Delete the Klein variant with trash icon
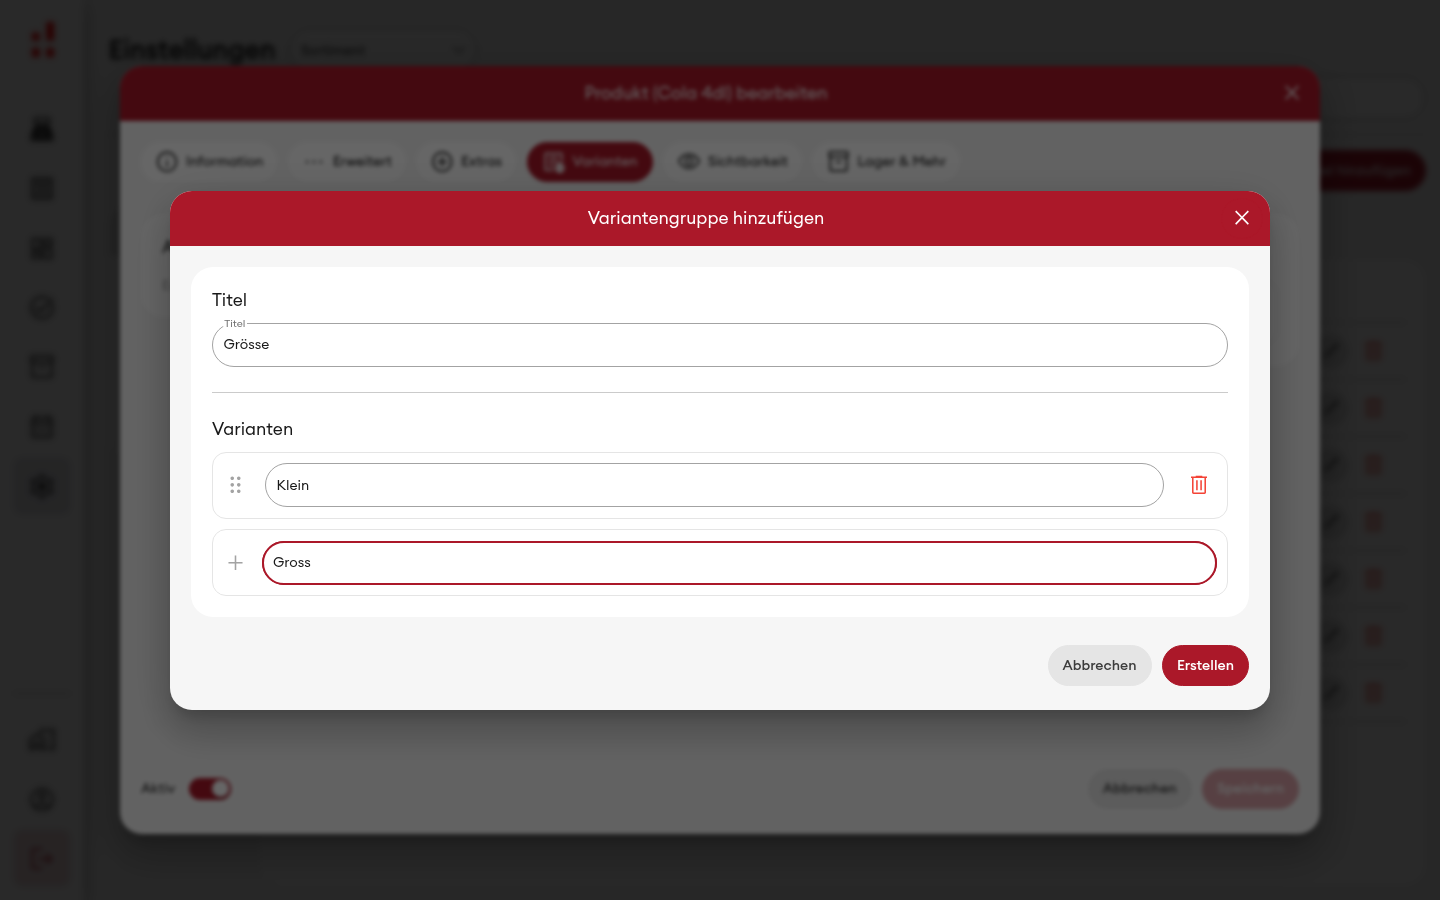The image size is (1440, 900). click(1199, 485)
